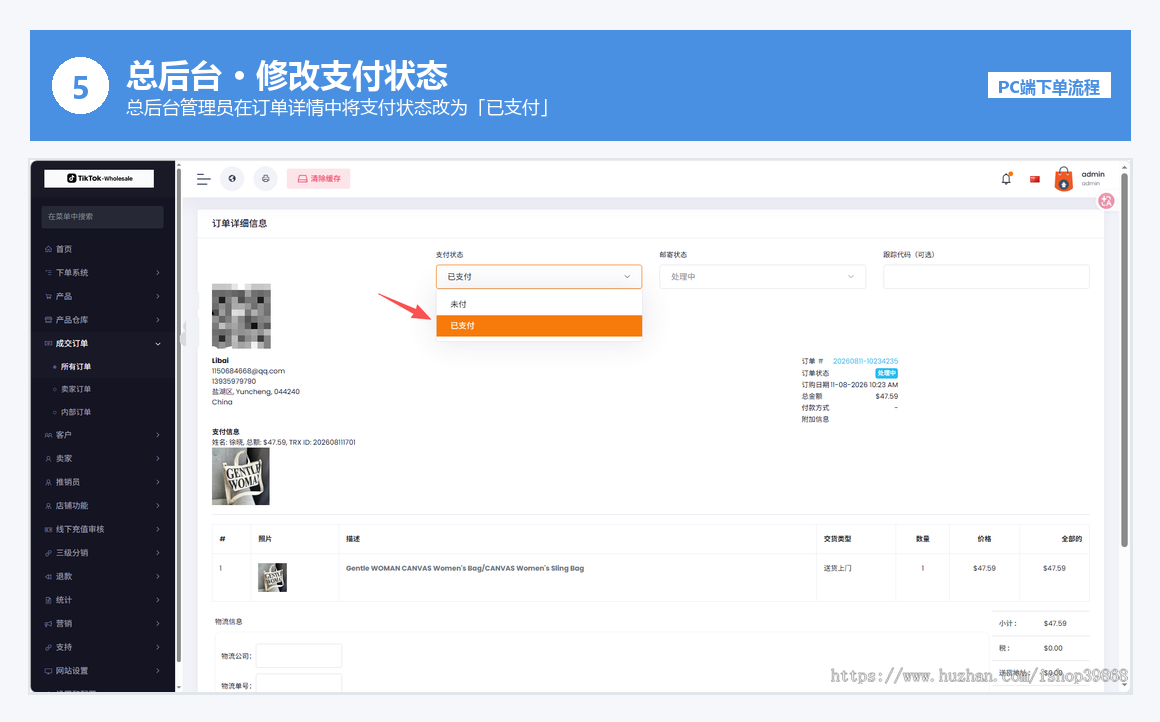Toggle the sidebar hamburger menu icon
The width and height of the screenshot is (1160, 722).
click(203, 179)
